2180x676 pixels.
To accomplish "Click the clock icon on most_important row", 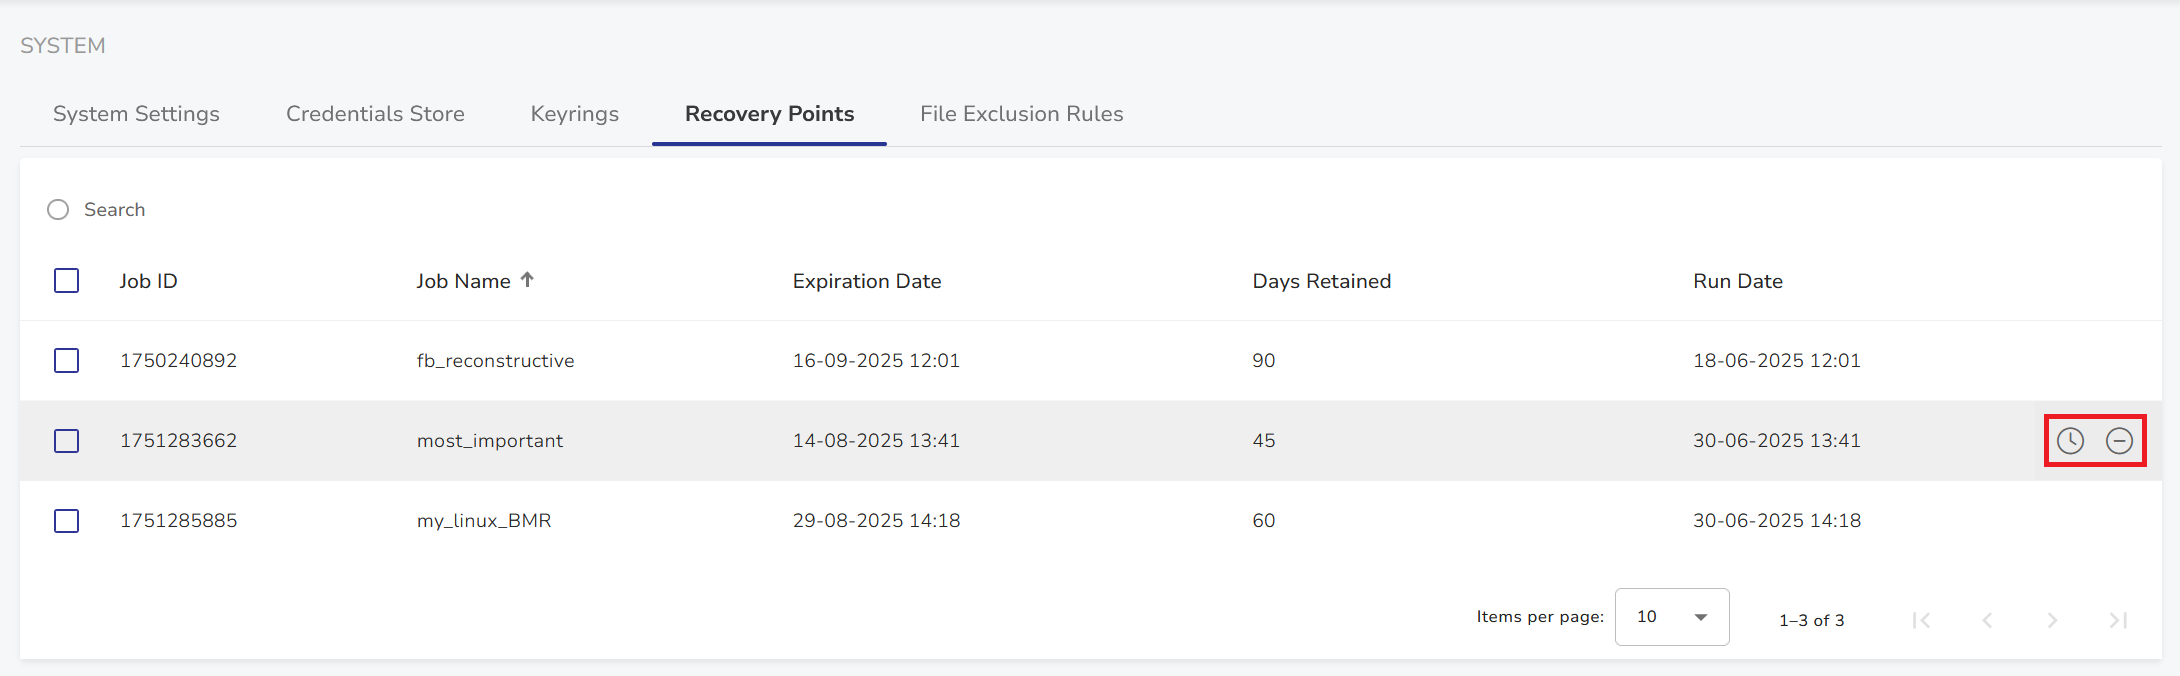I will [2070, 441].
